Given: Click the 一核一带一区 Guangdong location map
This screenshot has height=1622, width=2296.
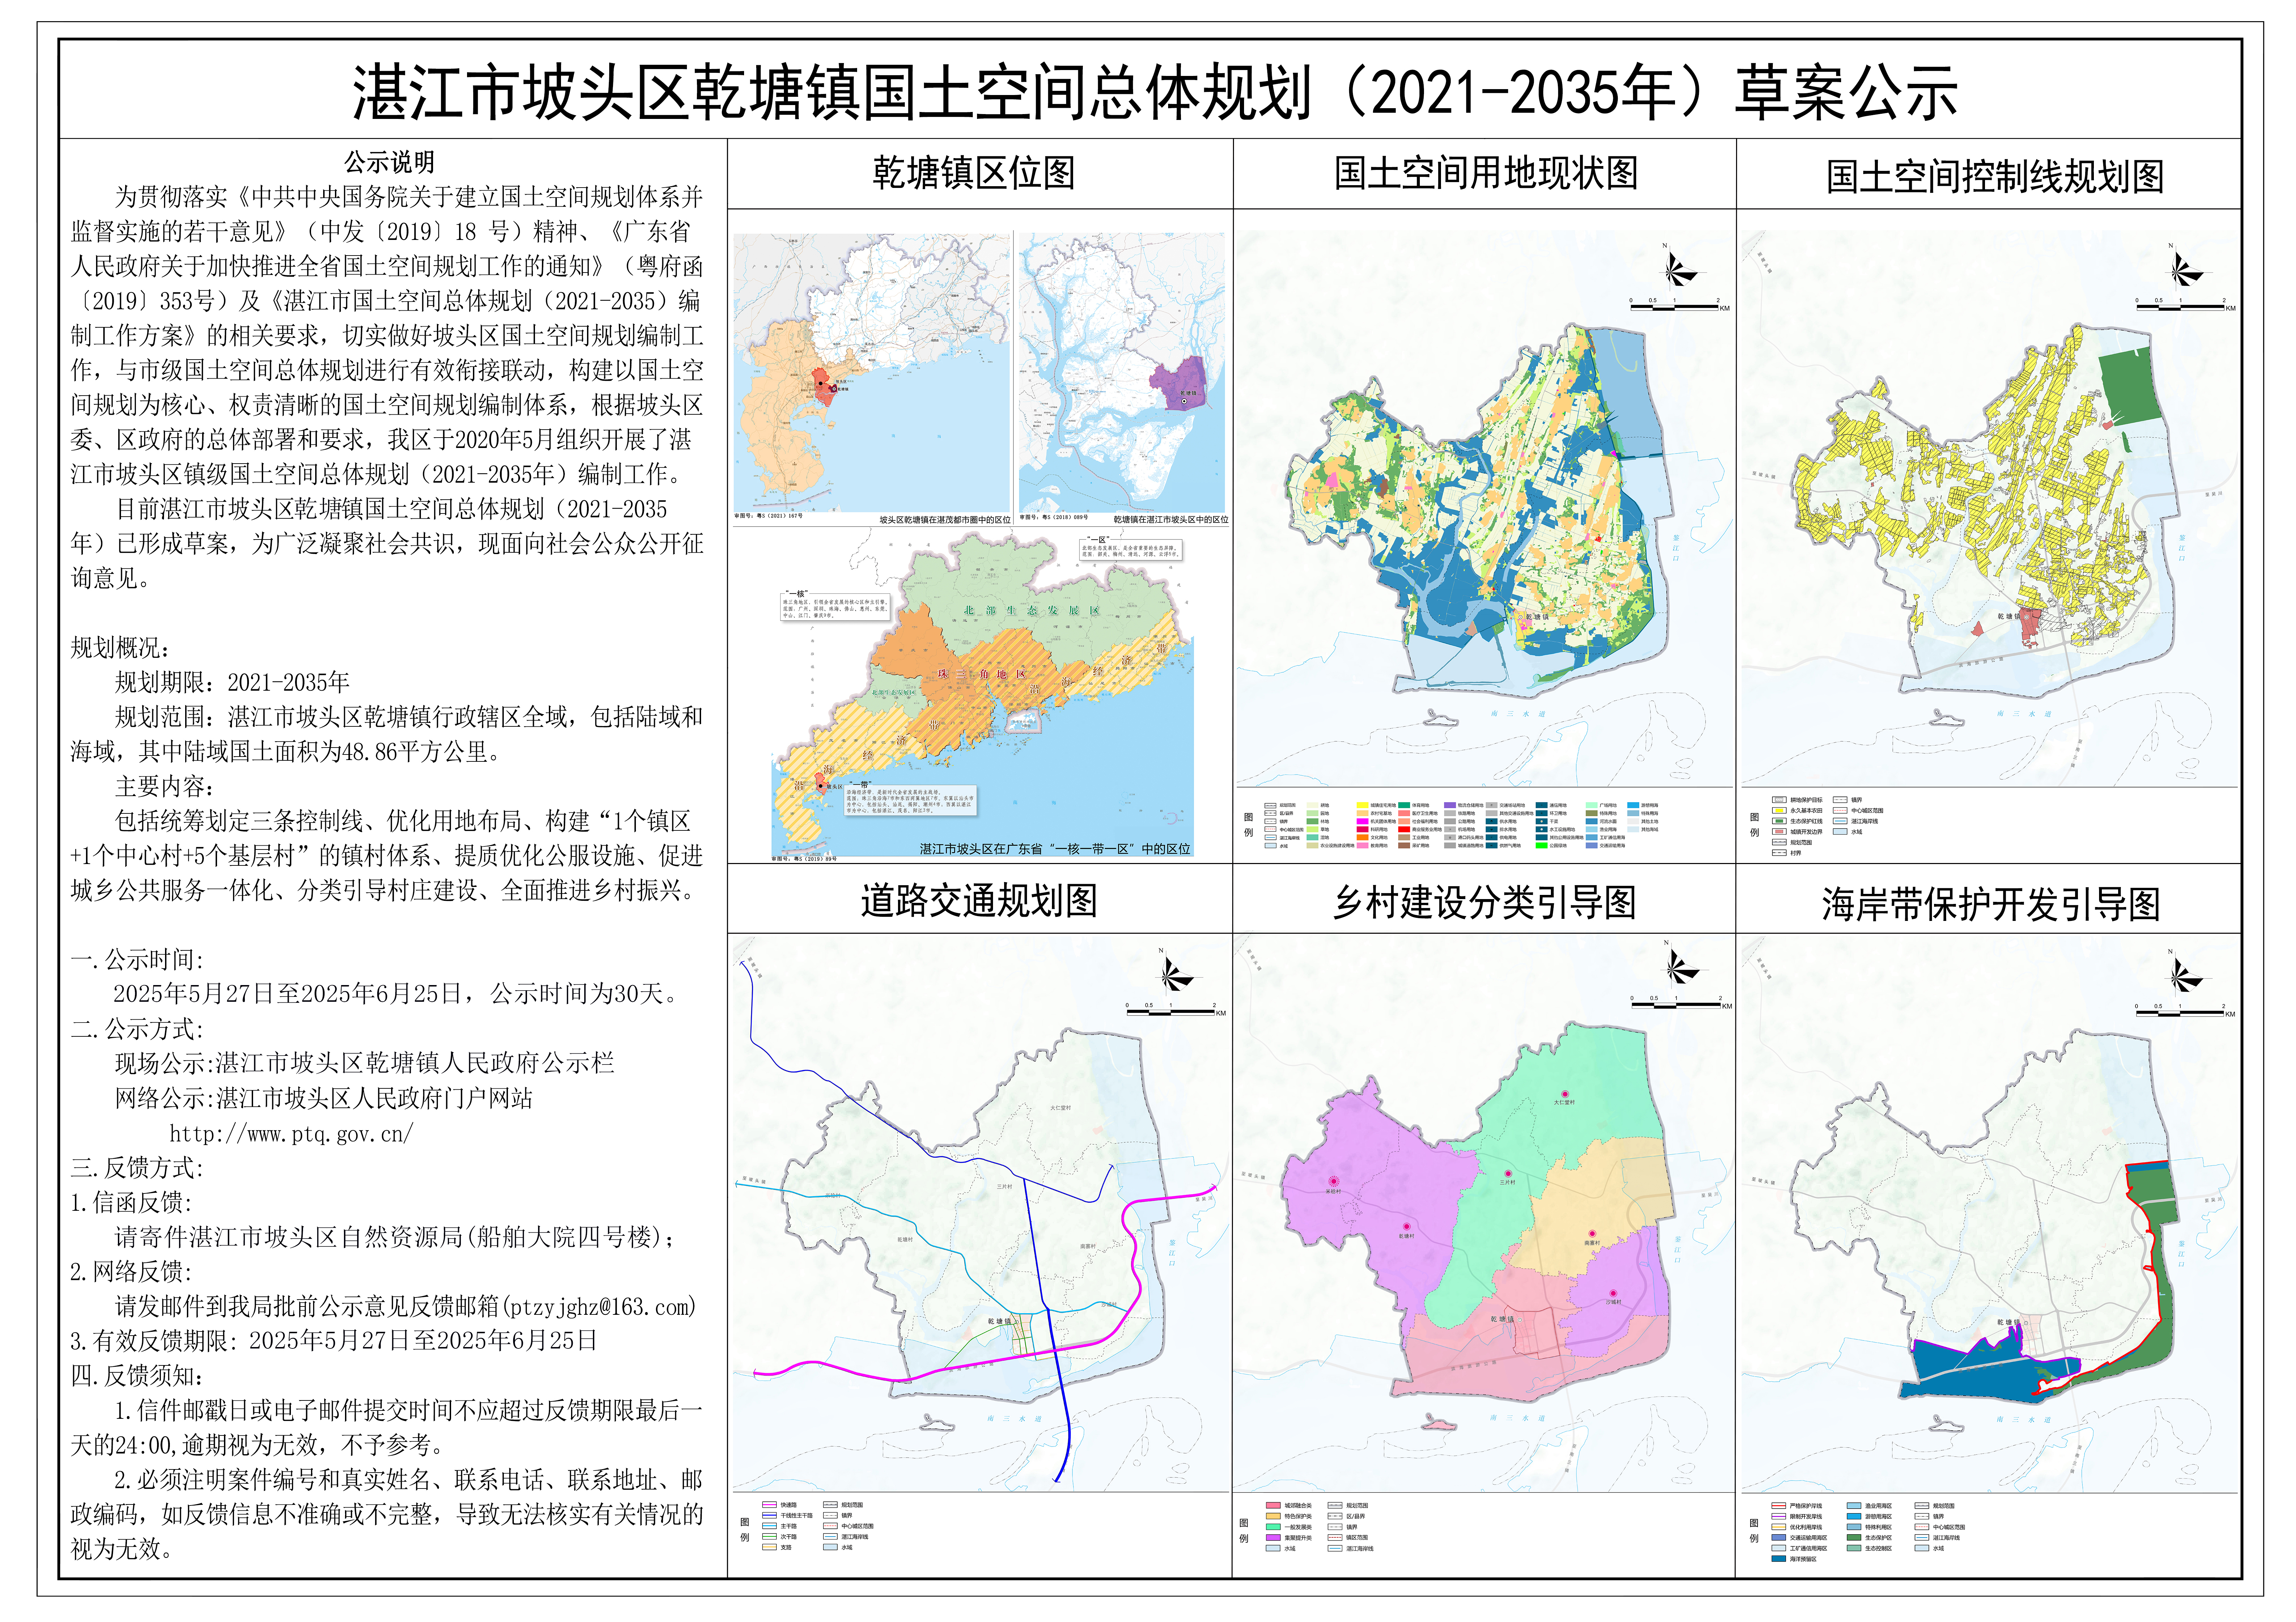Looking at the screenshot, I should pos(982,694).
